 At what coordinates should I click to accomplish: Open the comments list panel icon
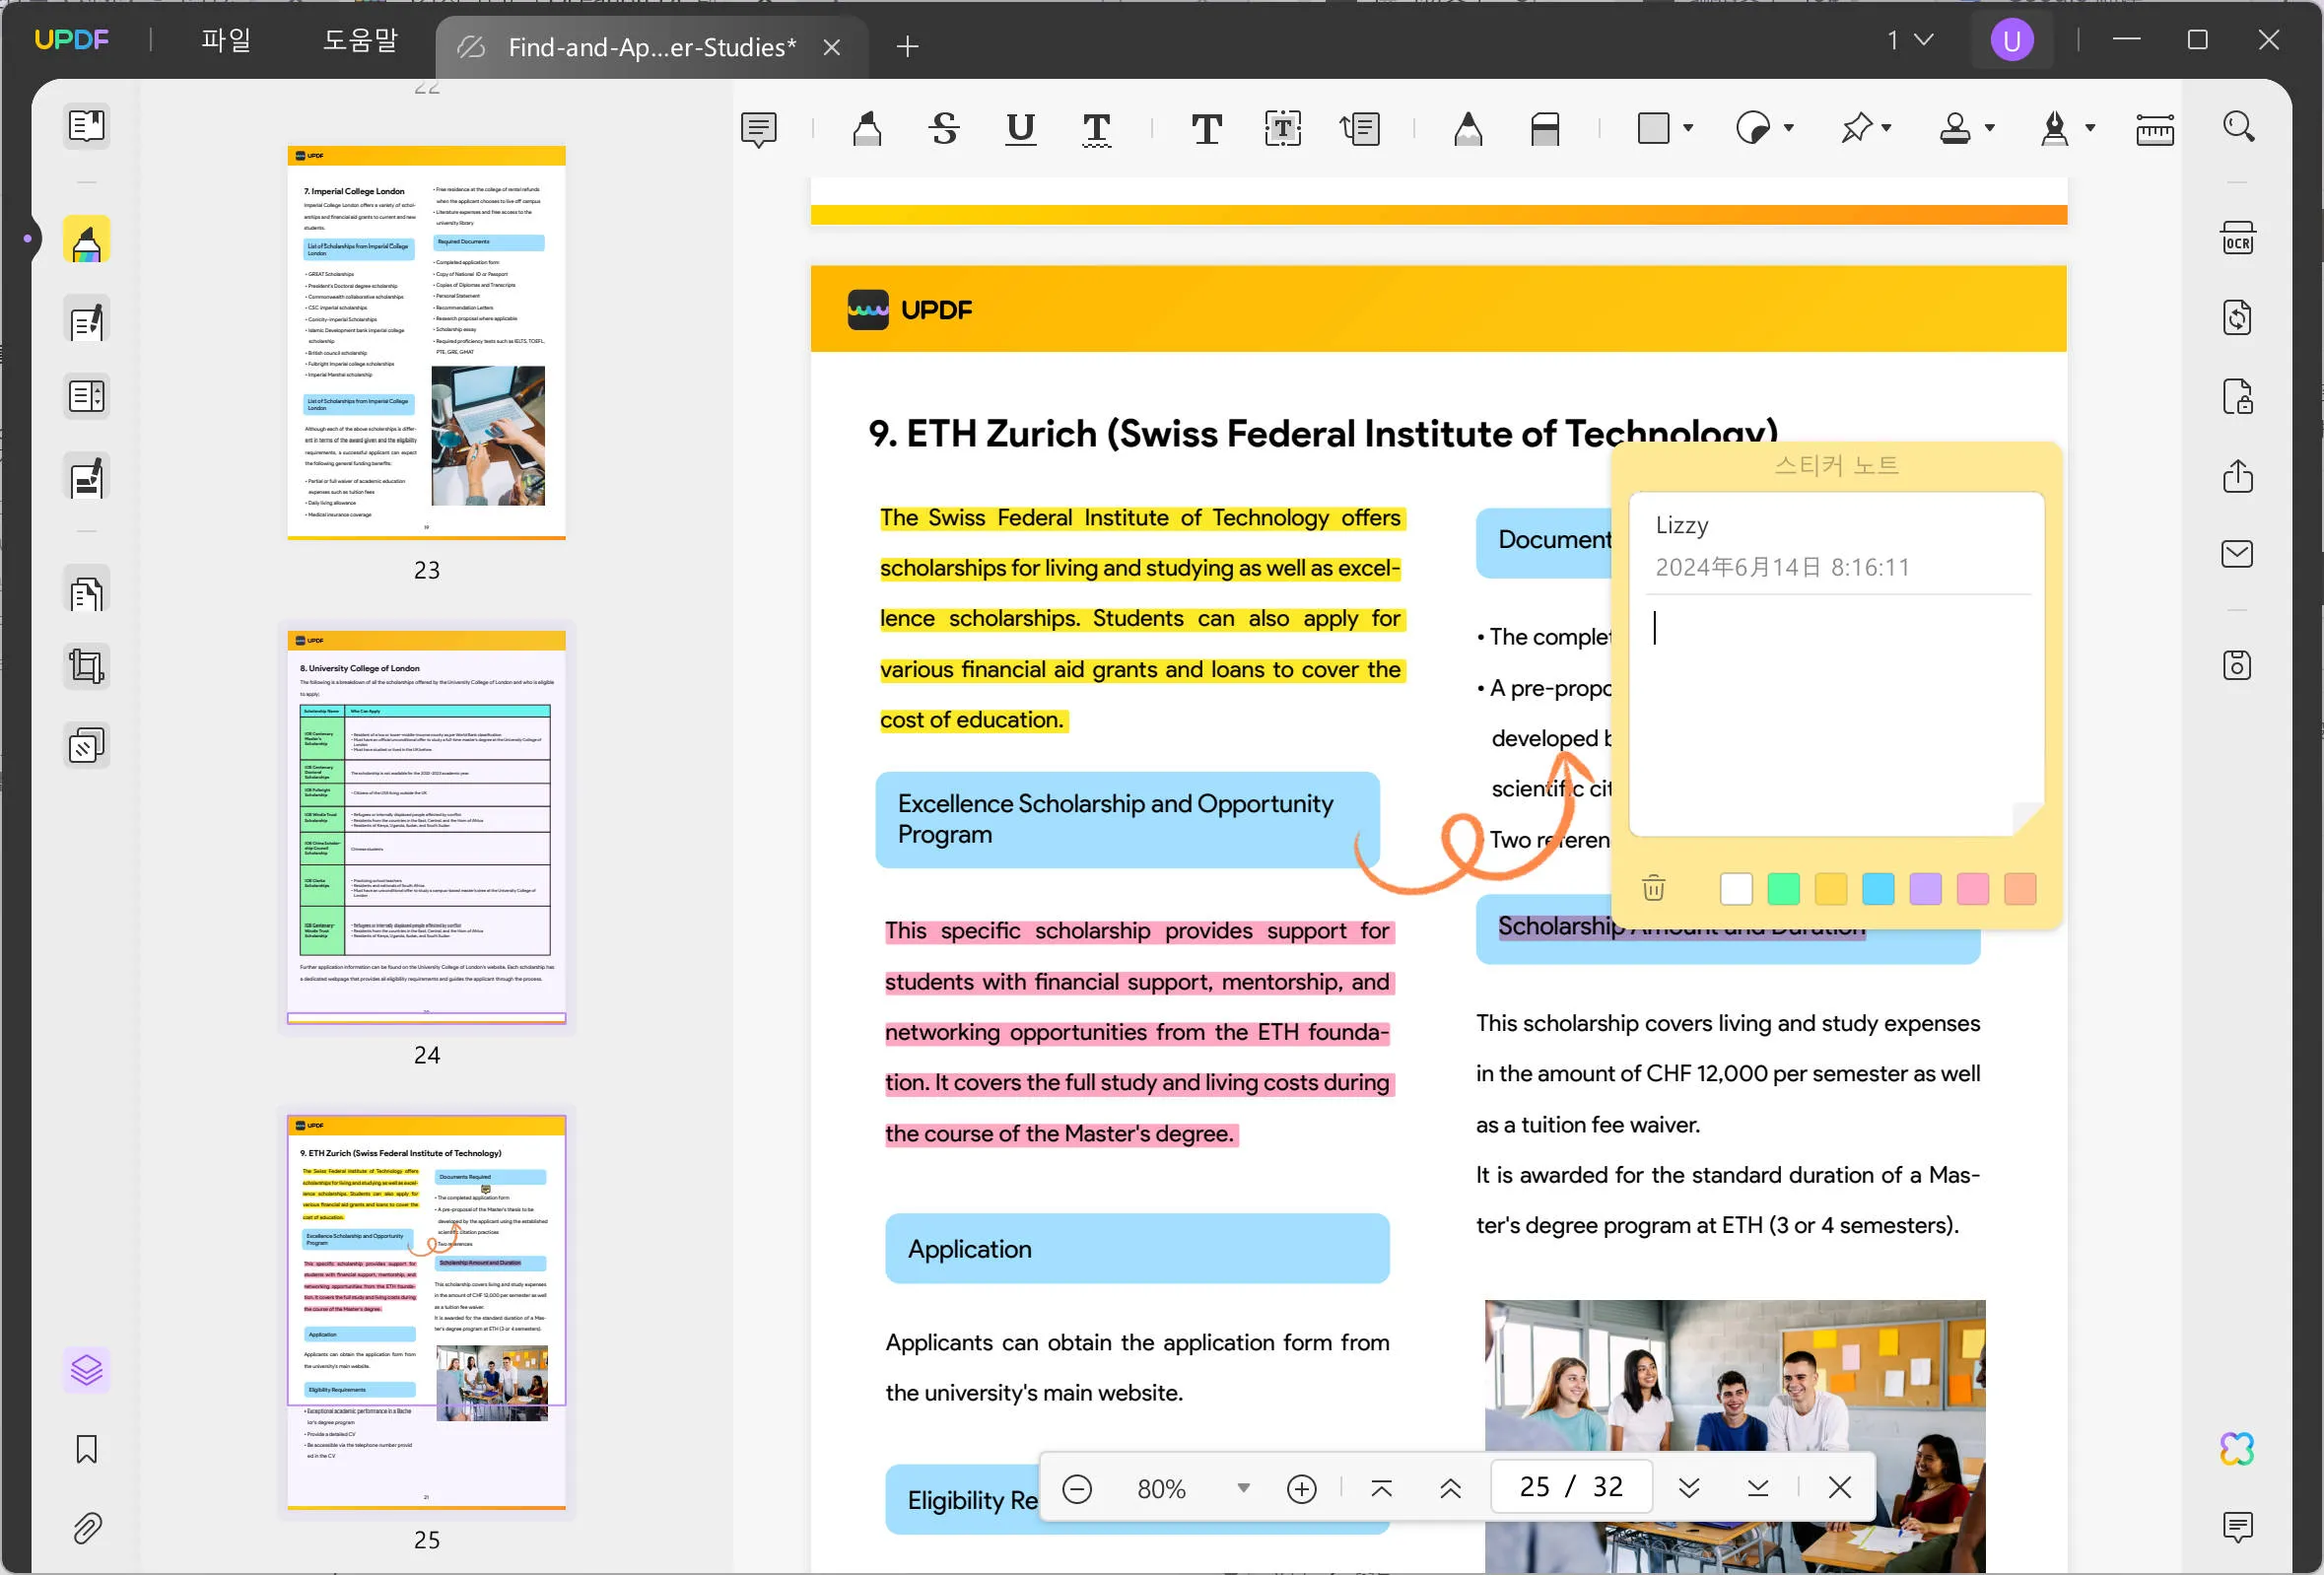pos(2238,1527)
